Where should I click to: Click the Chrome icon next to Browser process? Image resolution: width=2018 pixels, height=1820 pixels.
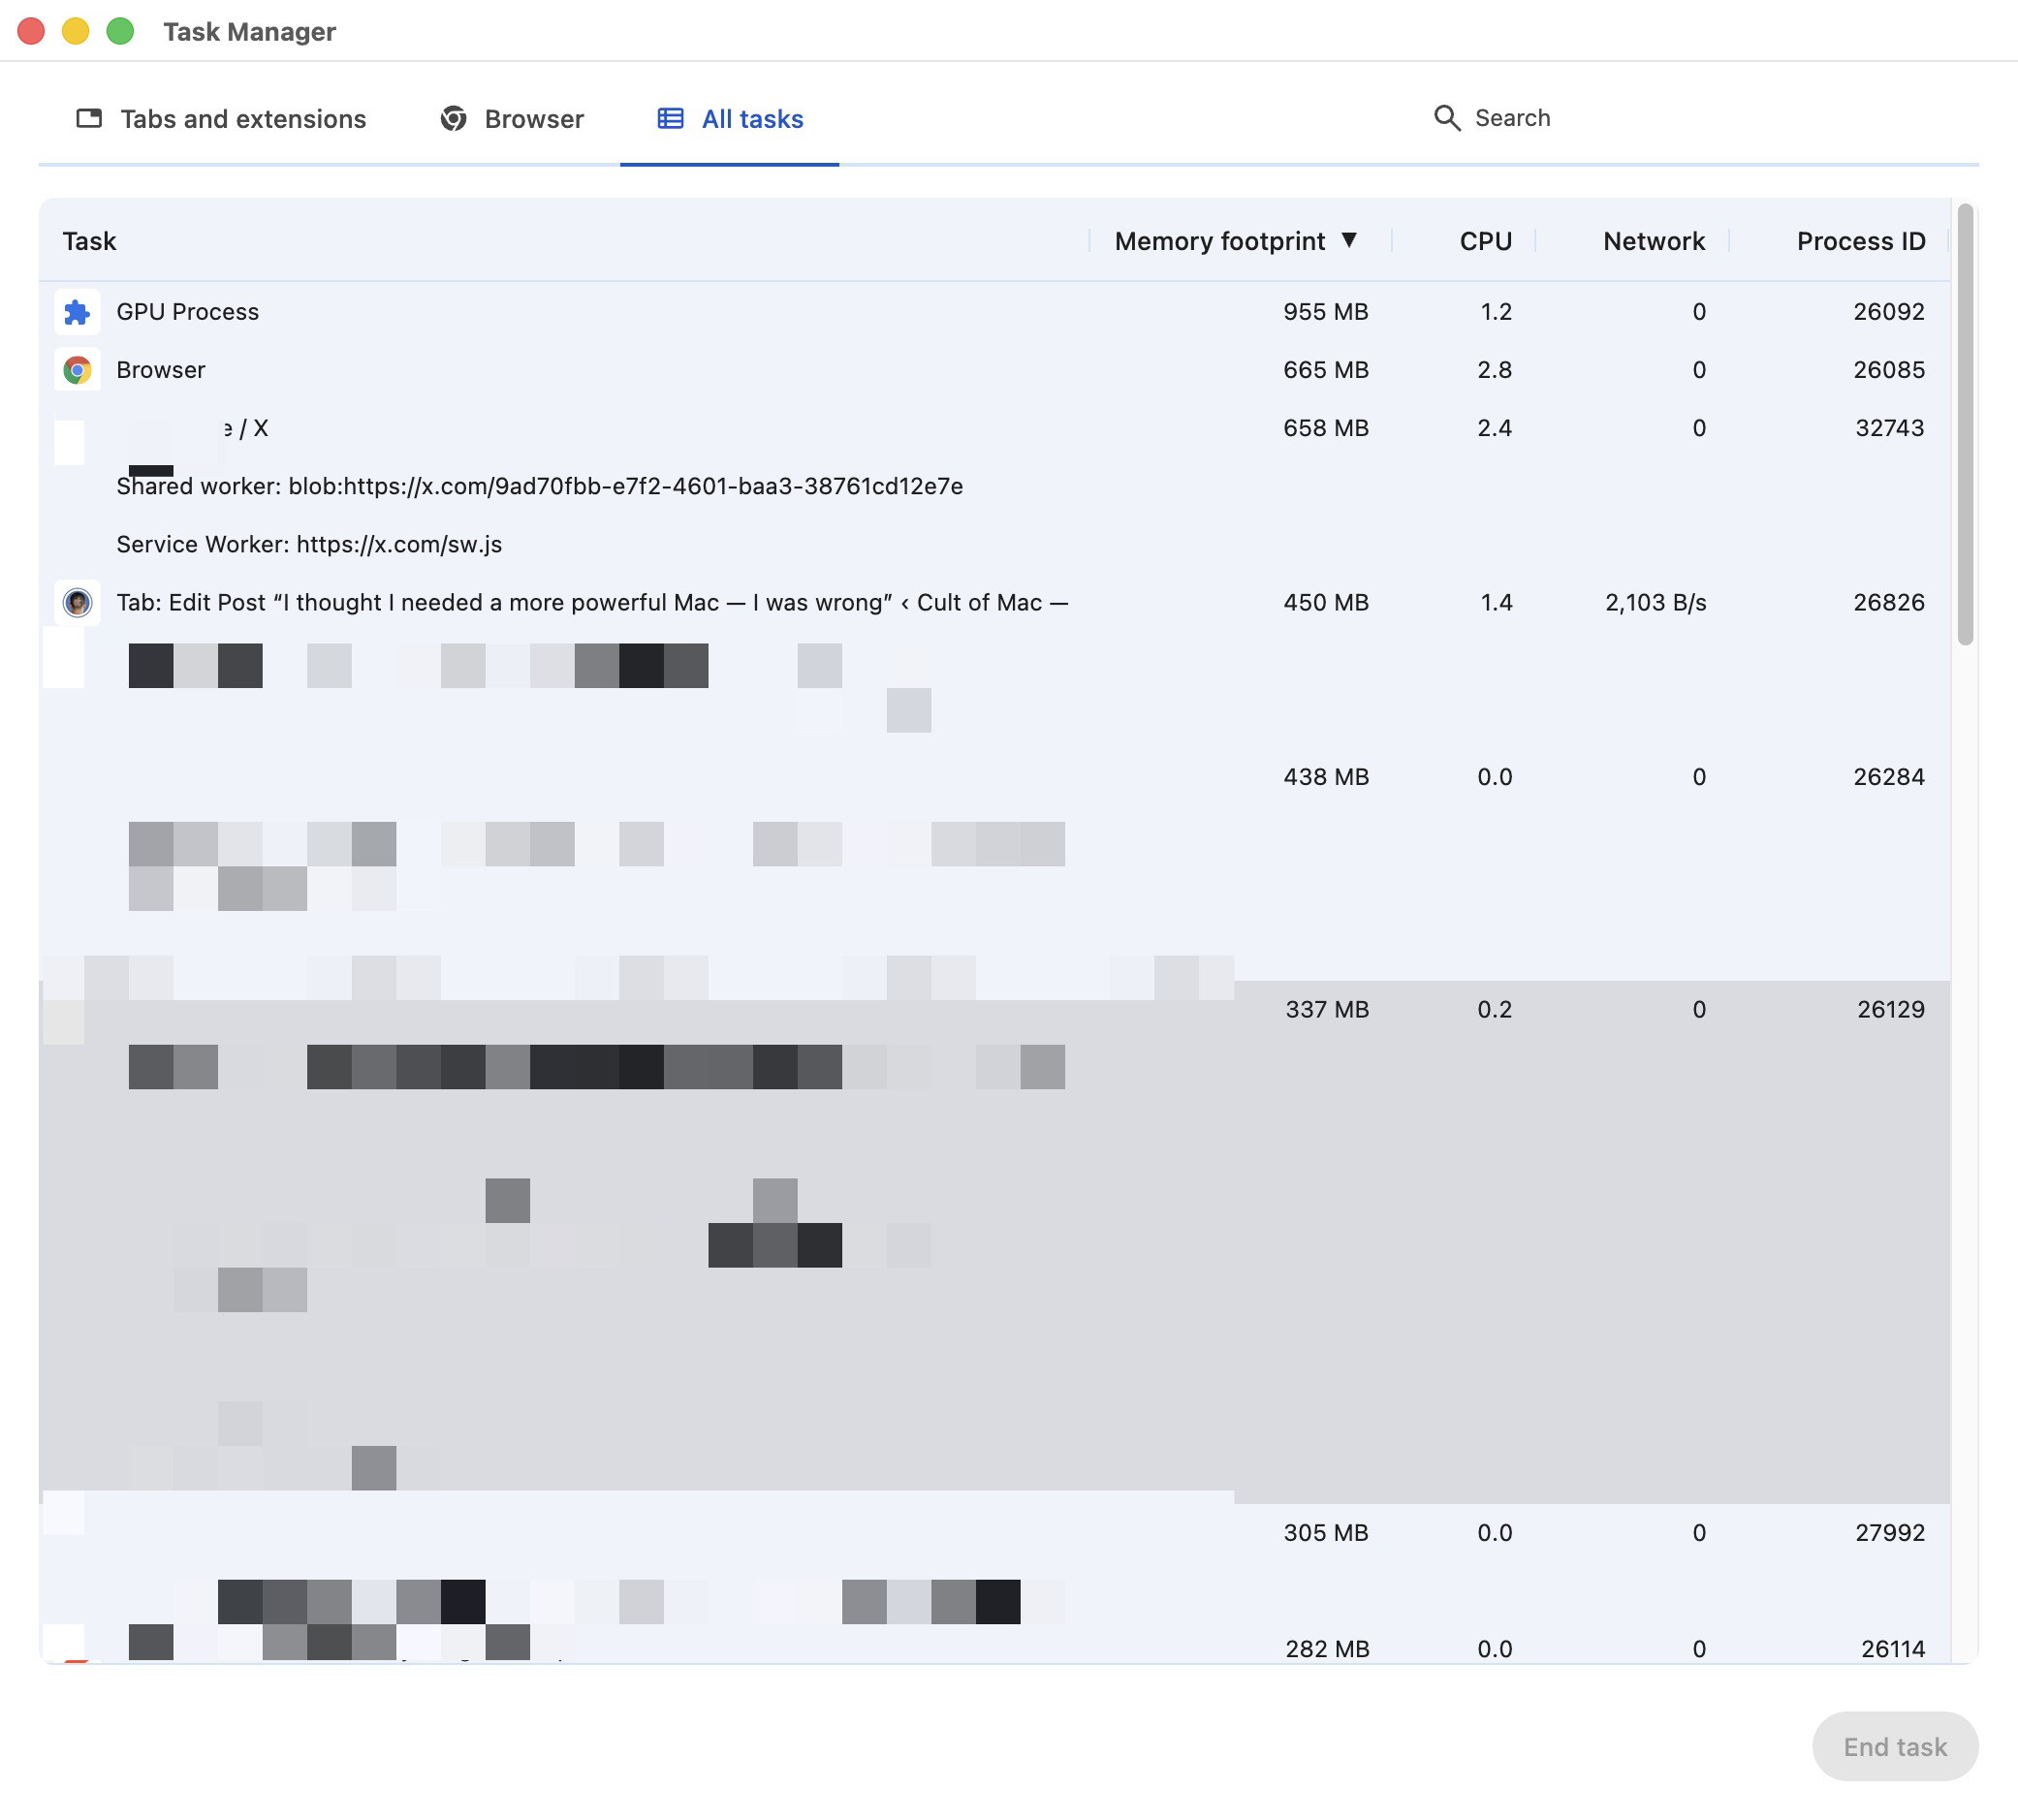pos(77,369)
